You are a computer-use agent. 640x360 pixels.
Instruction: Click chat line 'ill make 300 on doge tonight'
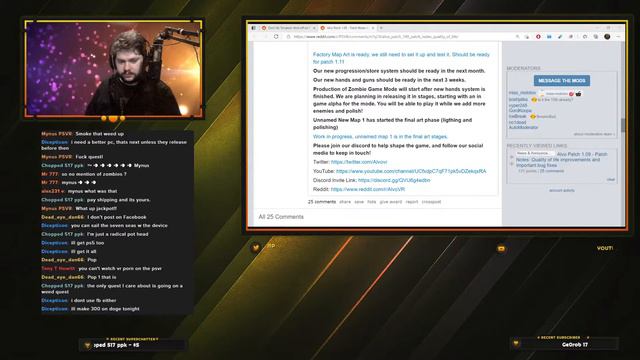105,309
